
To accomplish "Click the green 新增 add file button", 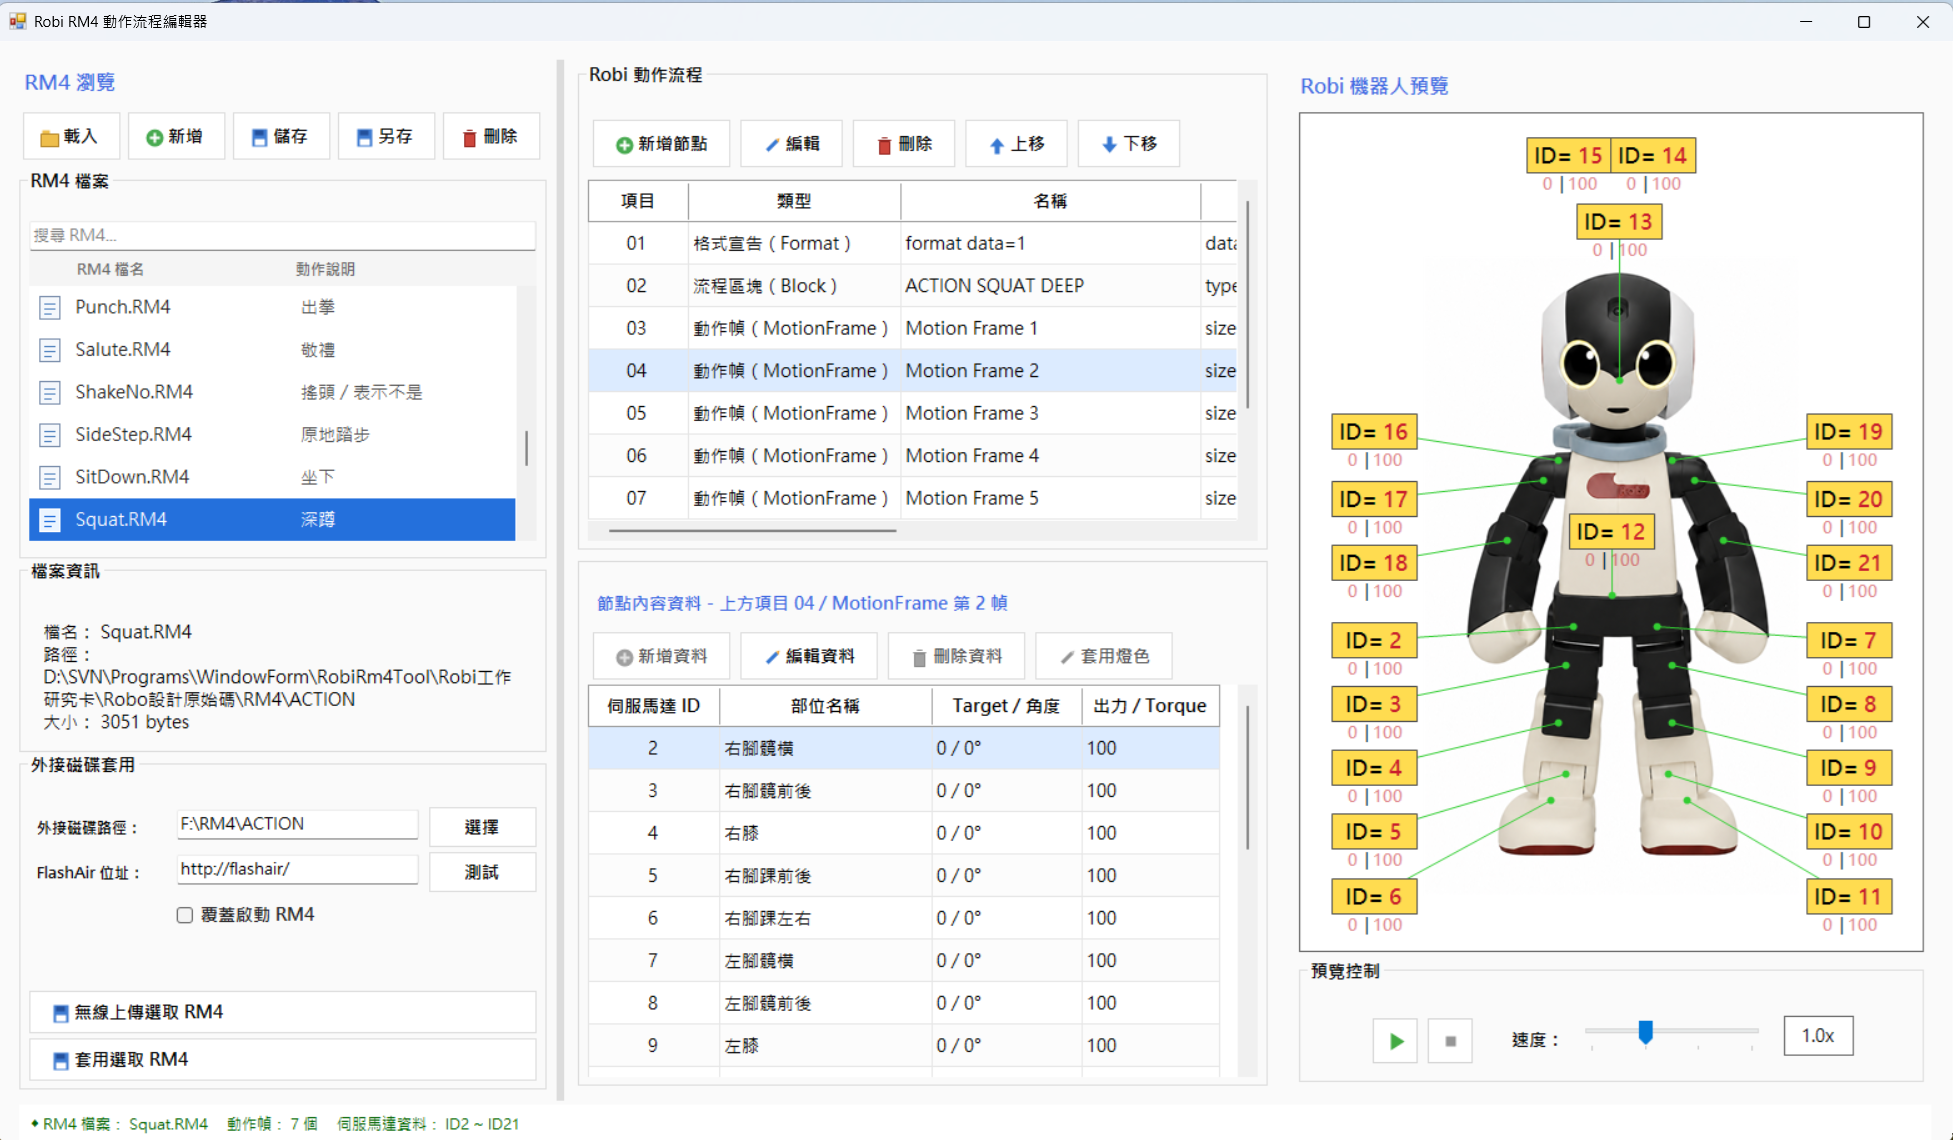I will click(176, 137).
